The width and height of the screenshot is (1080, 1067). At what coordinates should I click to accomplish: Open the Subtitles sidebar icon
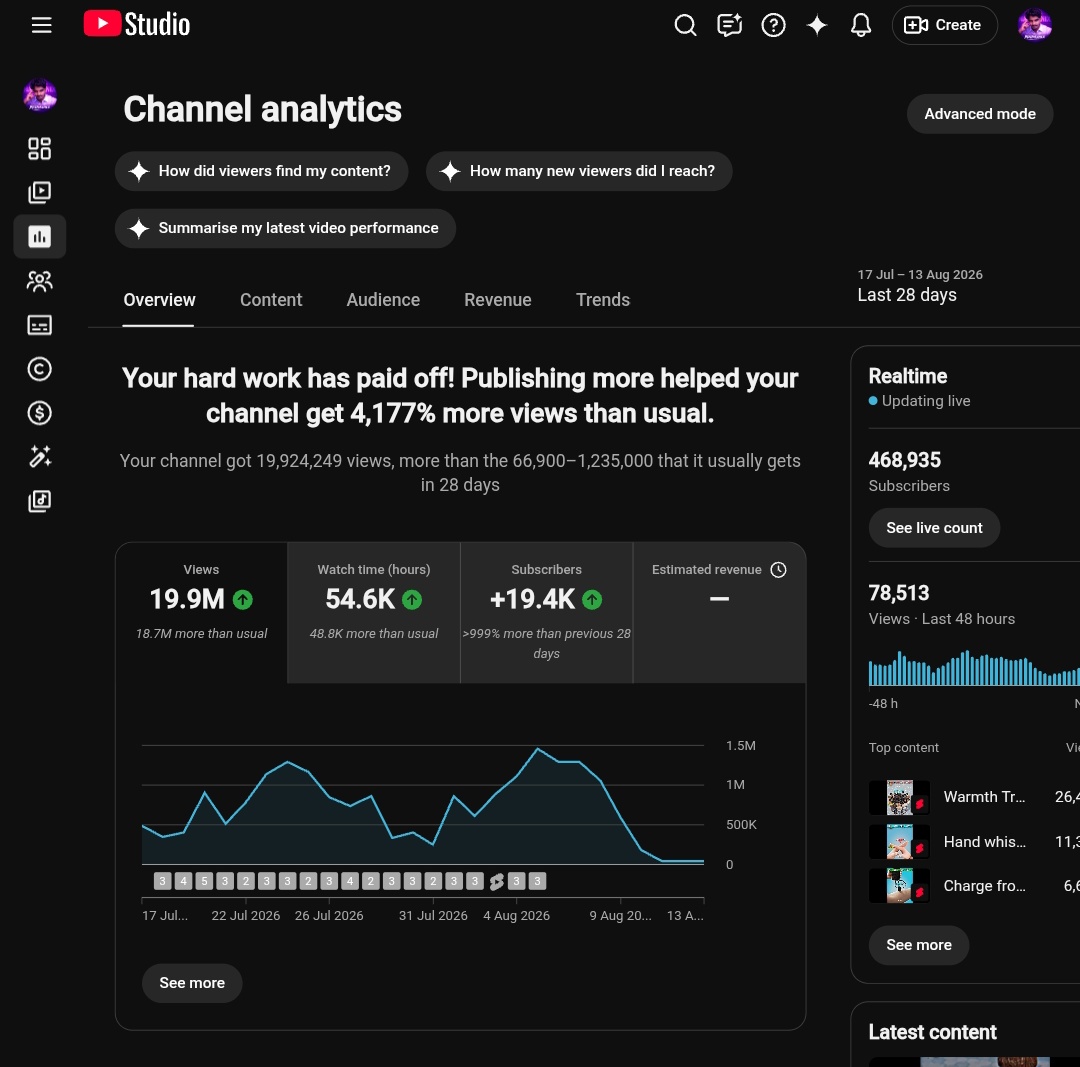(39, 324)
